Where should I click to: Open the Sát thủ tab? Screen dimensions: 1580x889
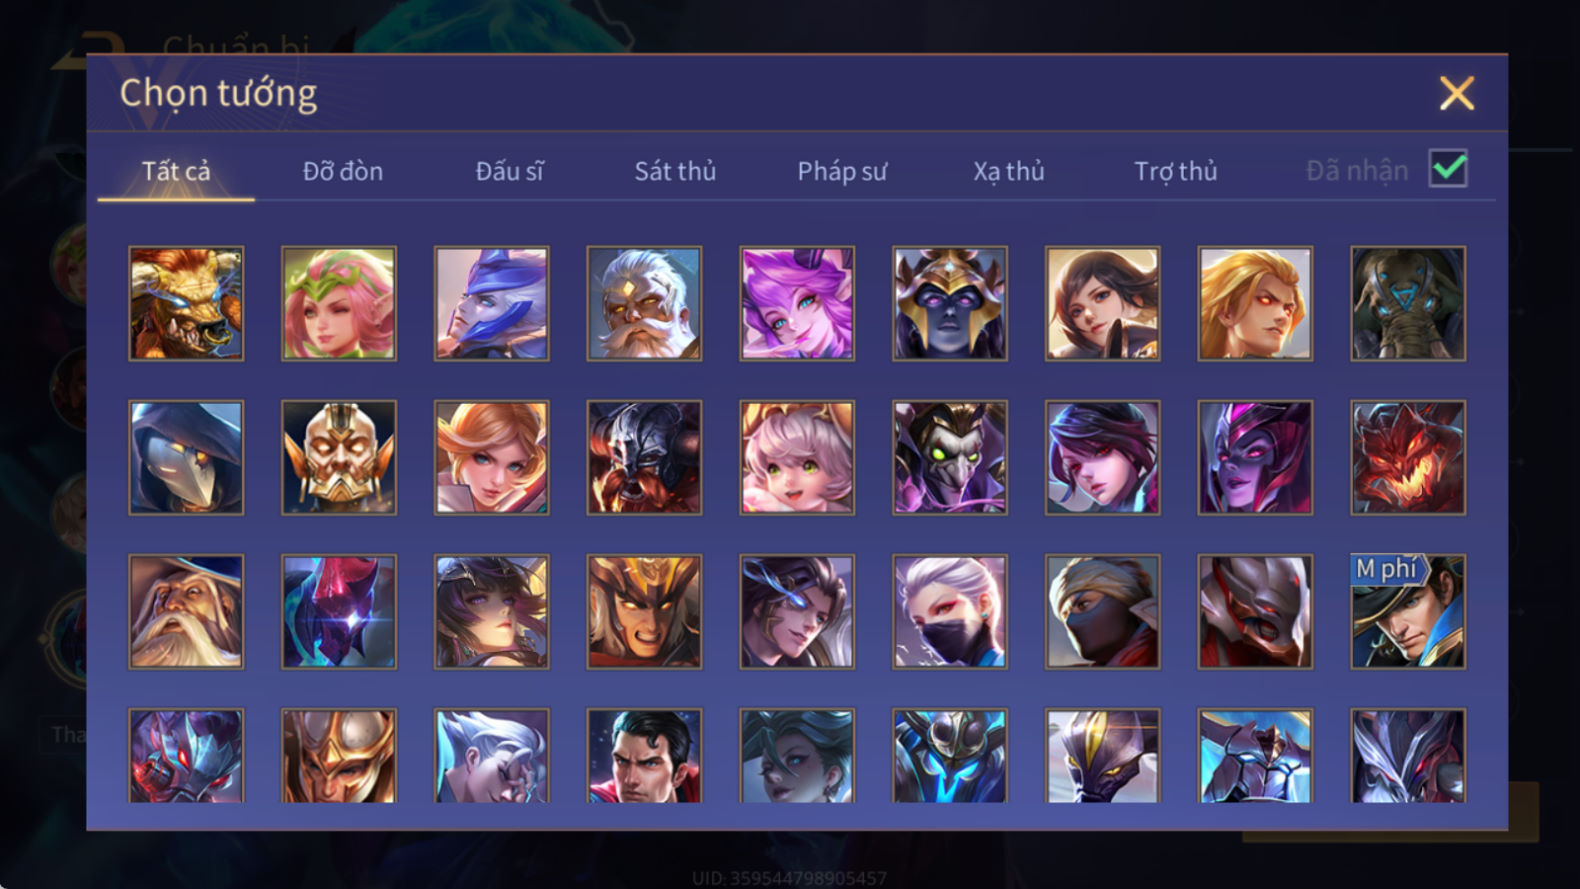[x=675, y=171]
